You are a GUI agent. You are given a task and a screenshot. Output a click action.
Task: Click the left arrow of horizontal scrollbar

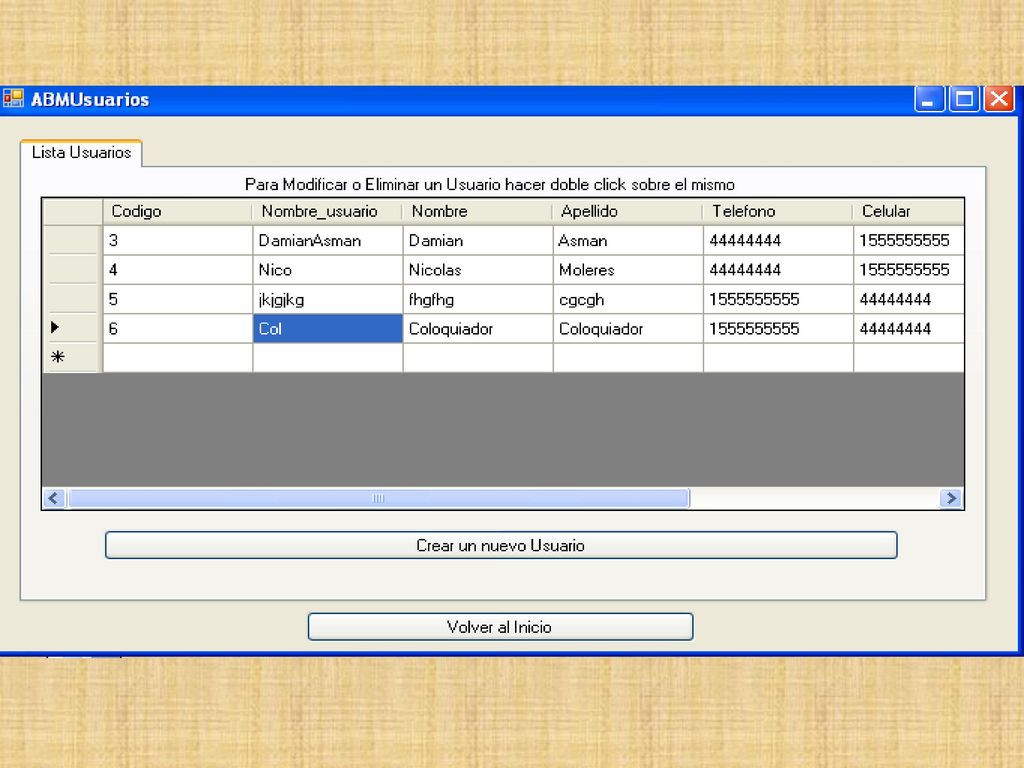pyautogui.click(x=54, y=498)
